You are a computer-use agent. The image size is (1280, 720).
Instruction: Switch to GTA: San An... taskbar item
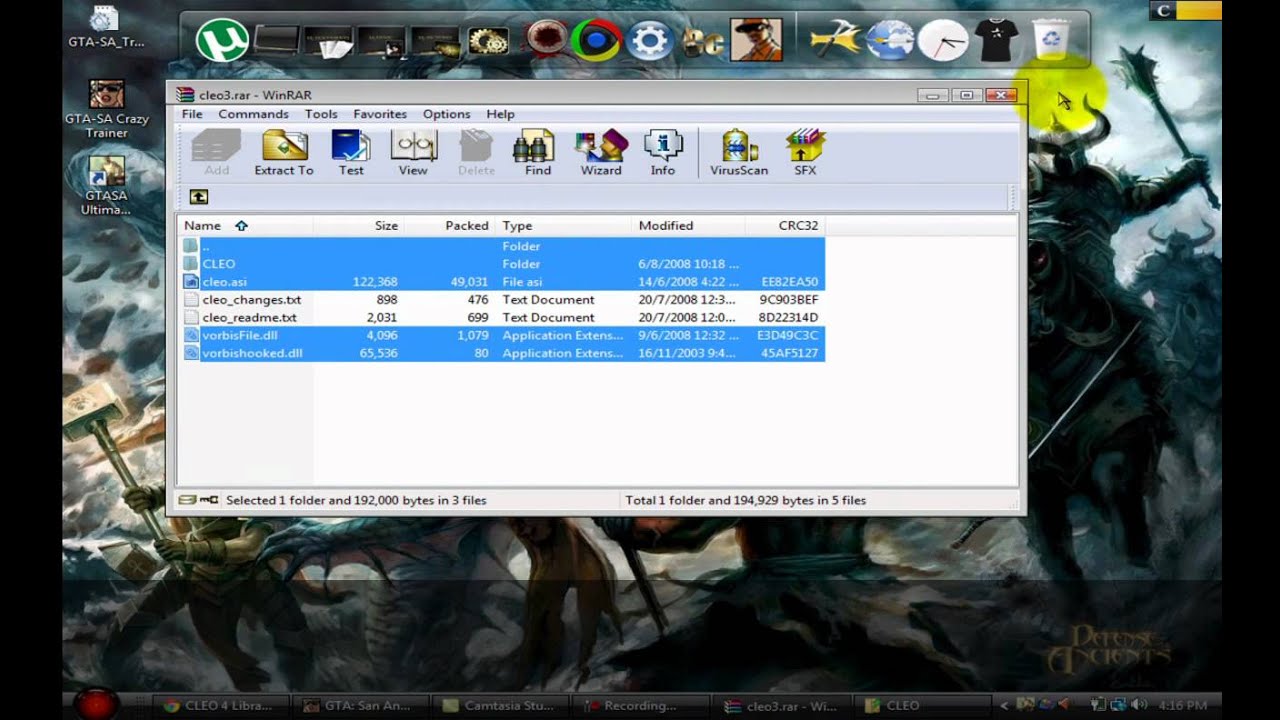coord(361,706)
